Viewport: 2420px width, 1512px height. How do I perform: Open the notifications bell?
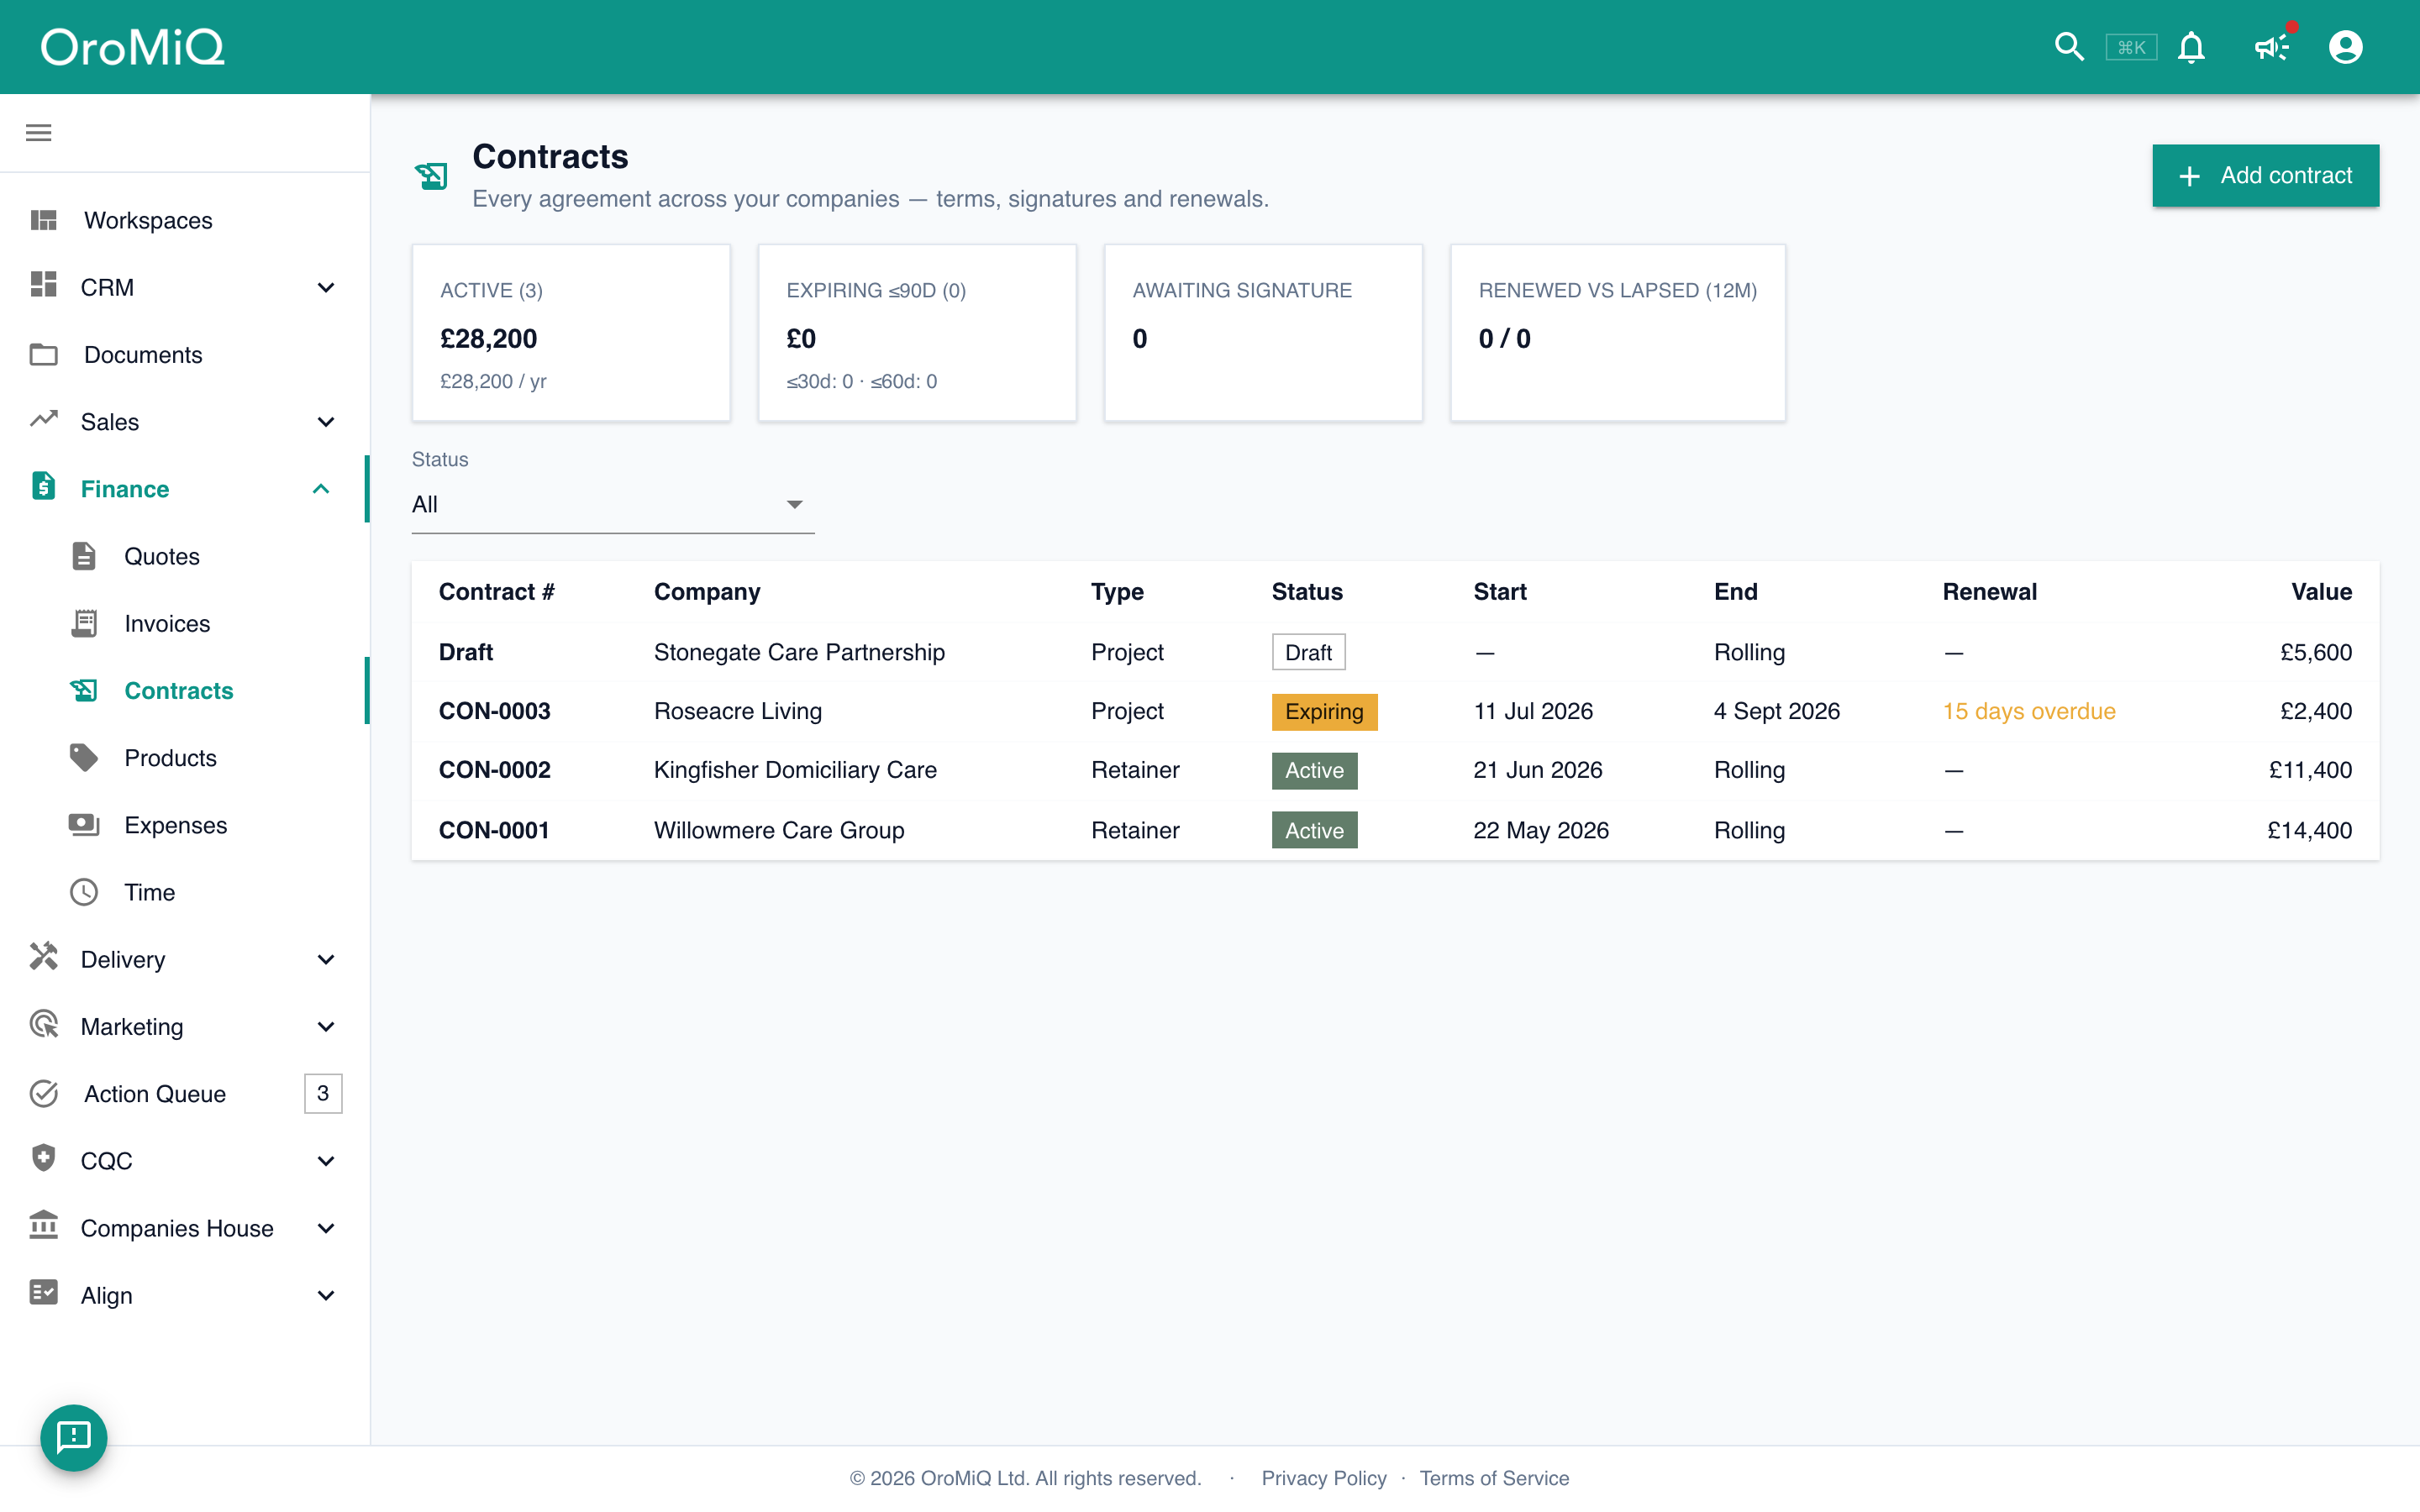(2191, 47)
